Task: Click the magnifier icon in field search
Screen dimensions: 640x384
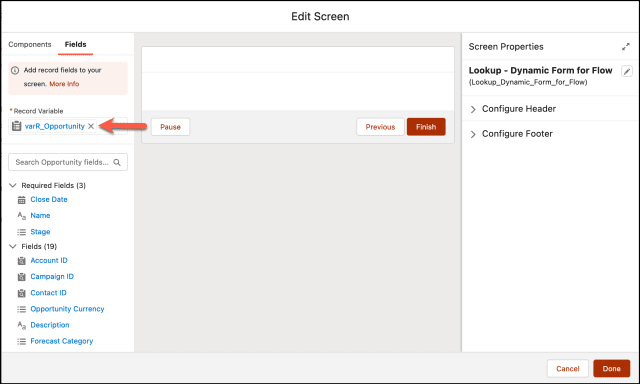Action: point(117,162)
